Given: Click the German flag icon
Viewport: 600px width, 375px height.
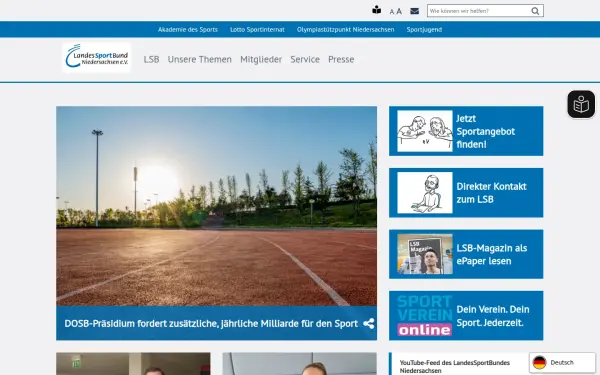Looking at the screenshot, I should click(x=539, y=362).
